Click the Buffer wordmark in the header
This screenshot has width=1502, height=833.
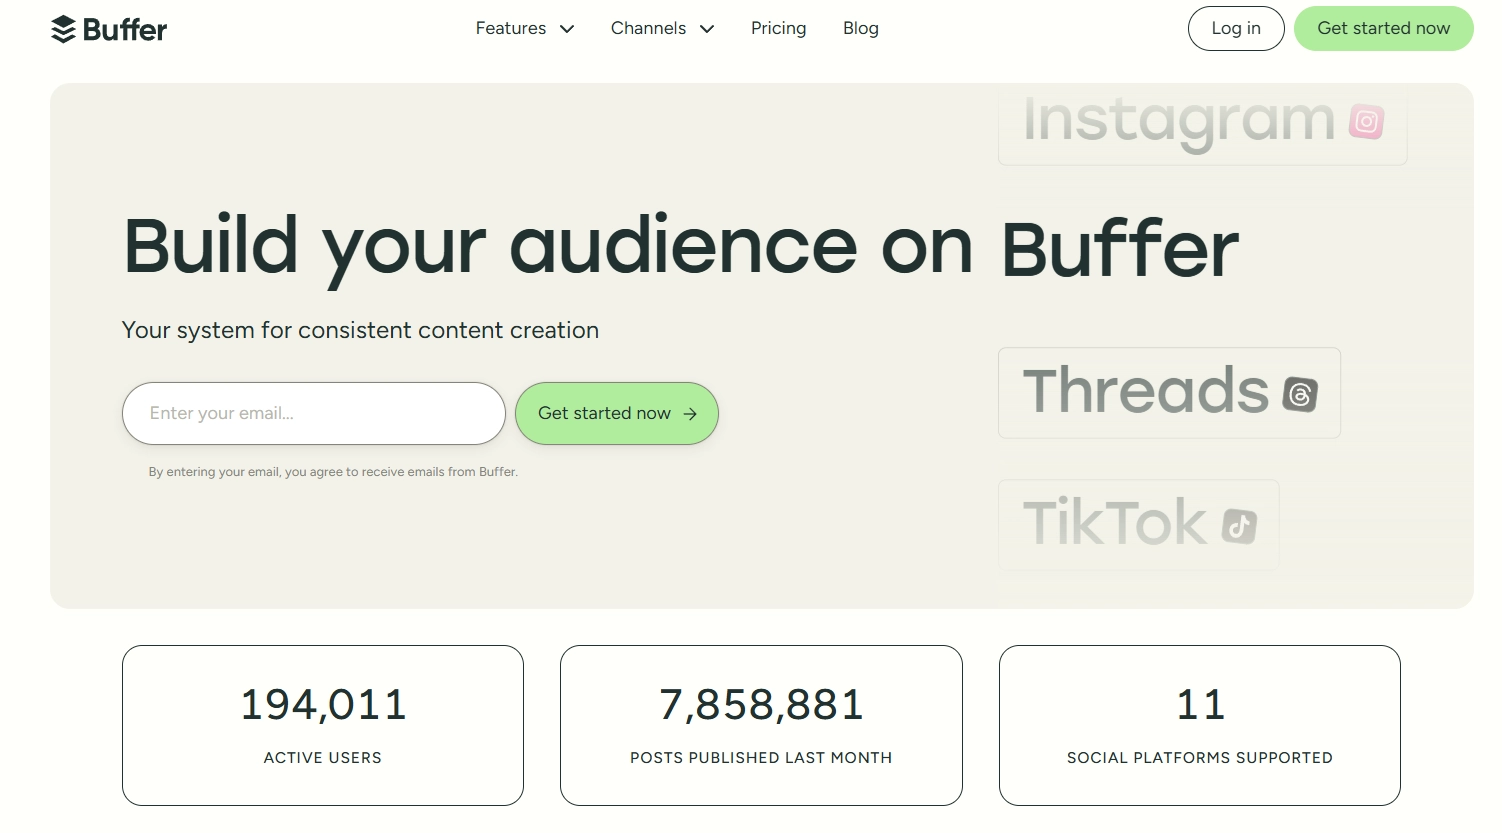[x=125, y=30]
